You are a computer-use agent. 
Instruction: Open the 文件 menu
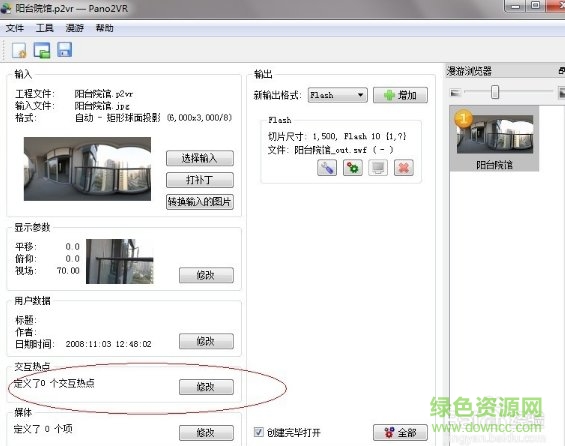(15, 28)
